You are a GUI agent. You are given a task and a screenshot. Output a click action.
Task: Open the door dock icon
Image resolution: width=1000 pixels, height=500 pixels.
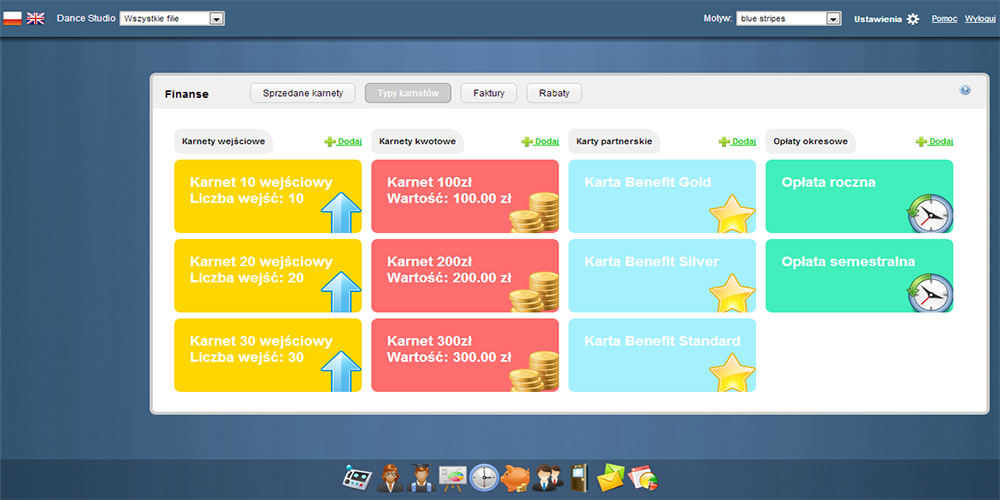click(x=578, y=477)
